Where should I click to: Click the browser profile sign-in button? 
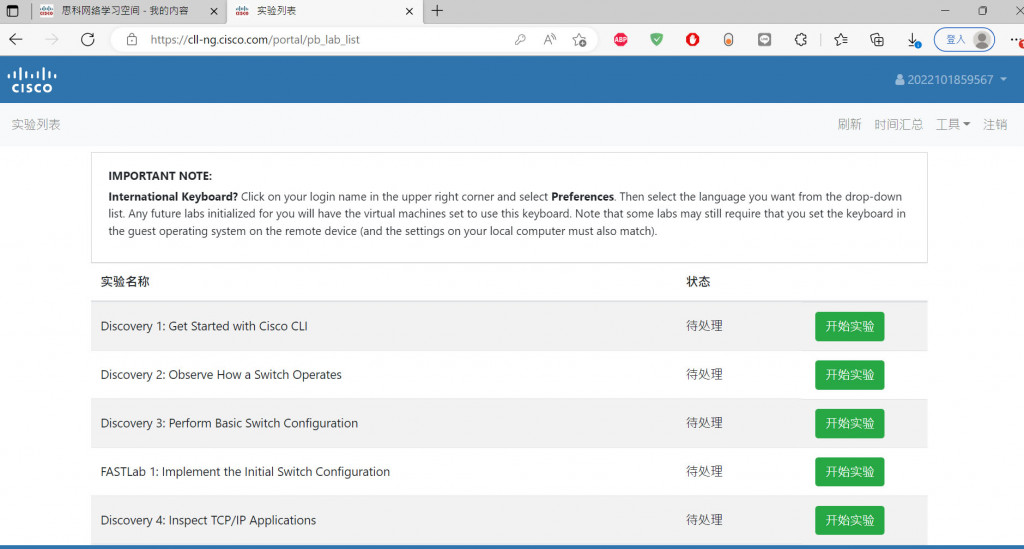click(965, 40)
